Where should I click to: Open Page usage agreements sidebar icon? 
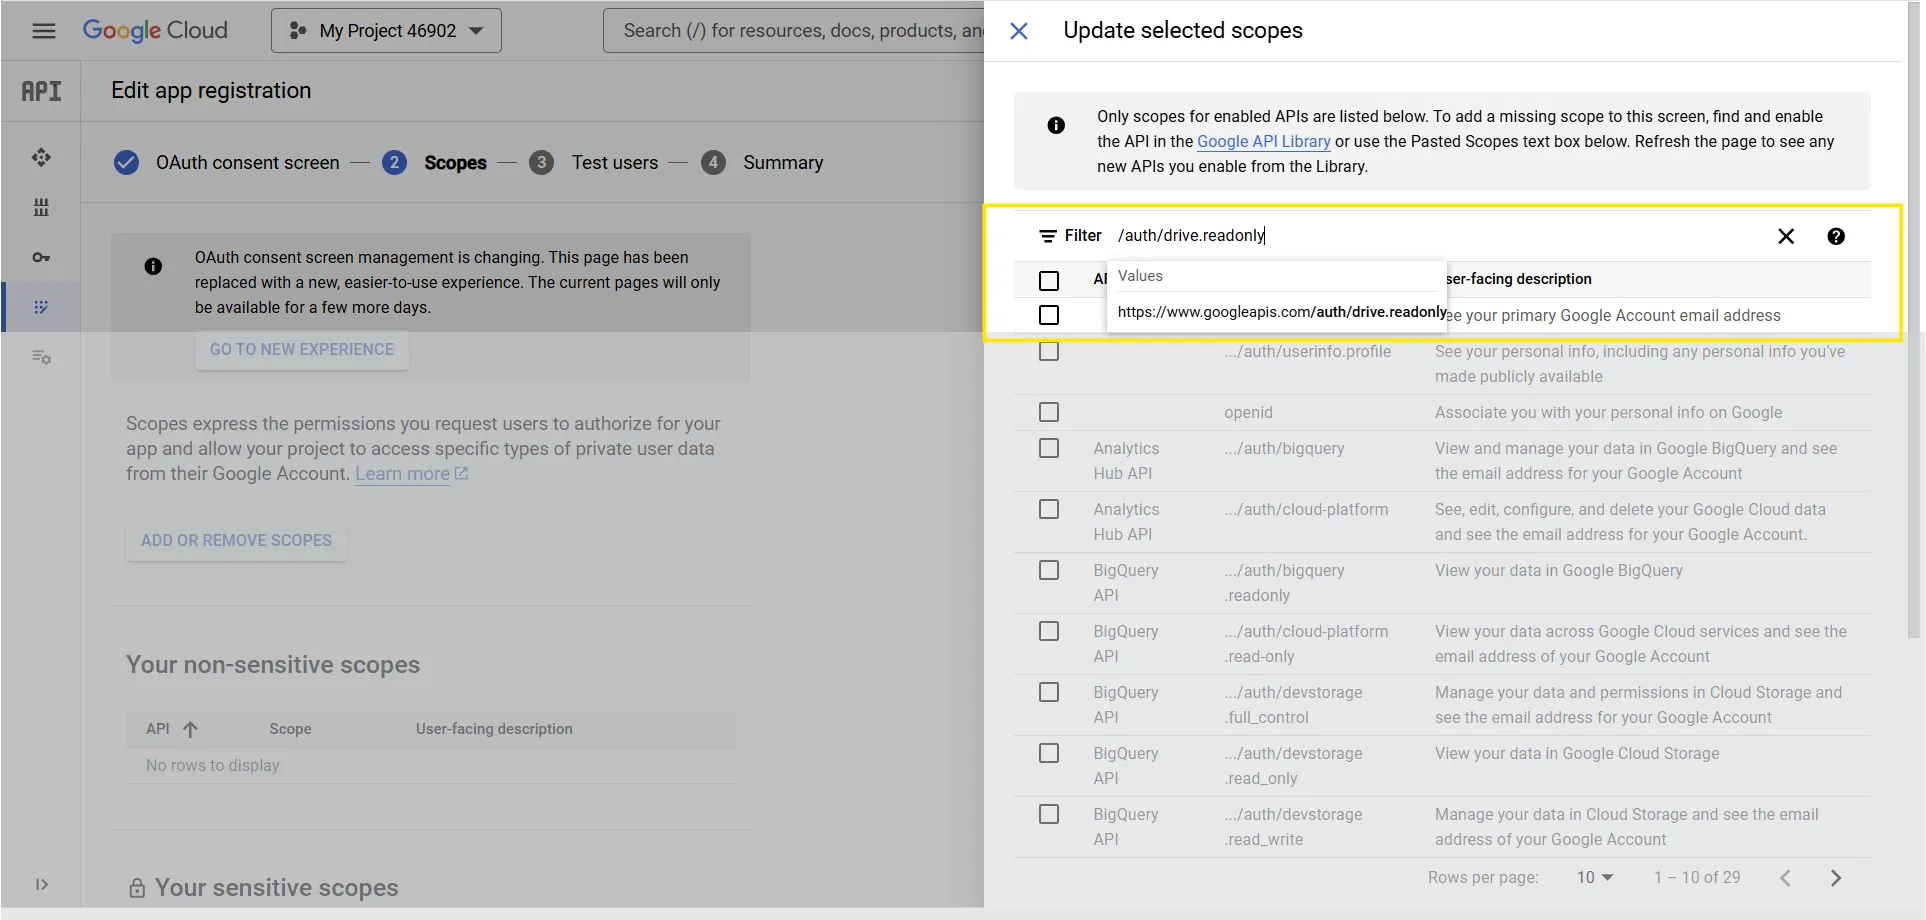(x=41, y=357)
